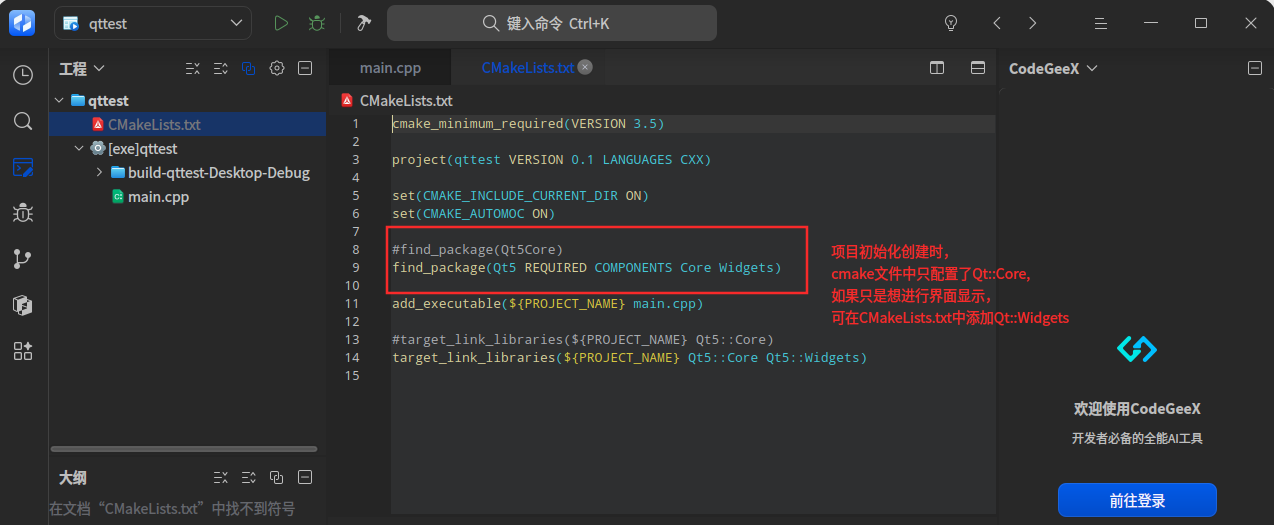Click the deepin IDE logo icon
This screenshot has height=525, width=1274.
[x=22, y=23]
